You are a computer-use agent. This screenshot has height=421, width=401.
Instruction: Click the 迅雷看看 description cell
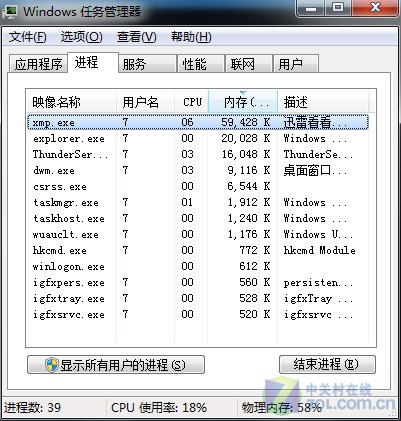pos(315,122)
